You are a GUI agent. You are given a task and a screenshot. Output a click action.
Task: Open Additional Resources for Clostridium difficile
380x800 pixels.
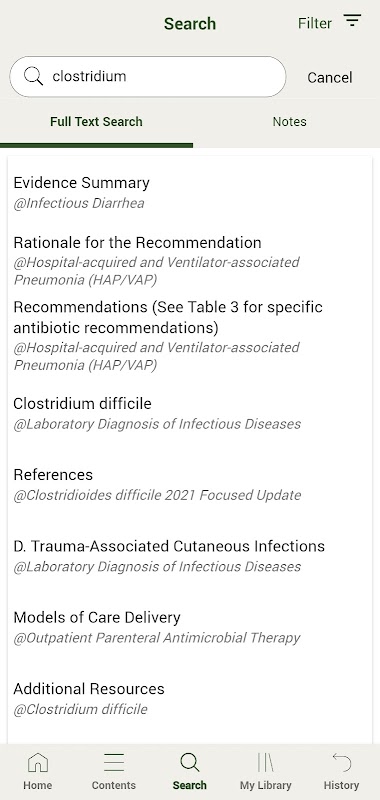[x=190, y=699]
